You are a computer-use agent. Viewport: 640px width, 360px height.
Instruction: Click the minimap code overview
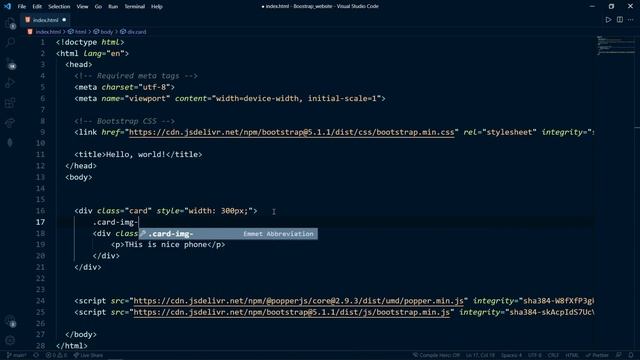tap(616, 46)
